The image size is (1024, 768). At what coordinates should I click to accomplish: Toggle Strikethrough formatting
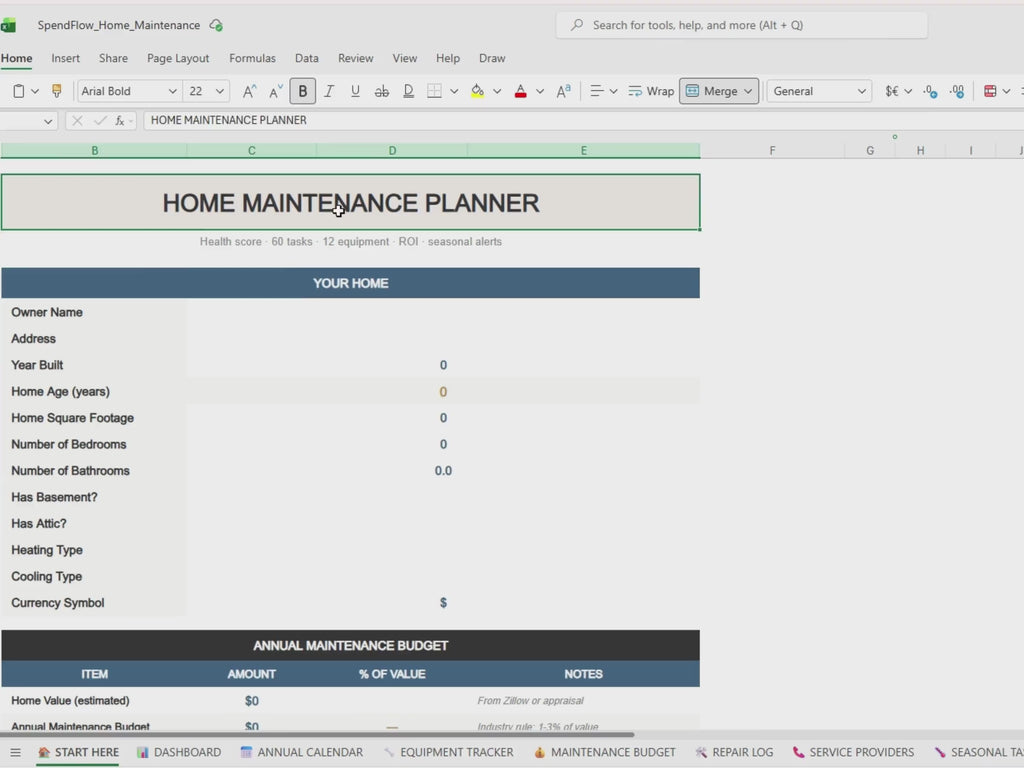382,91
